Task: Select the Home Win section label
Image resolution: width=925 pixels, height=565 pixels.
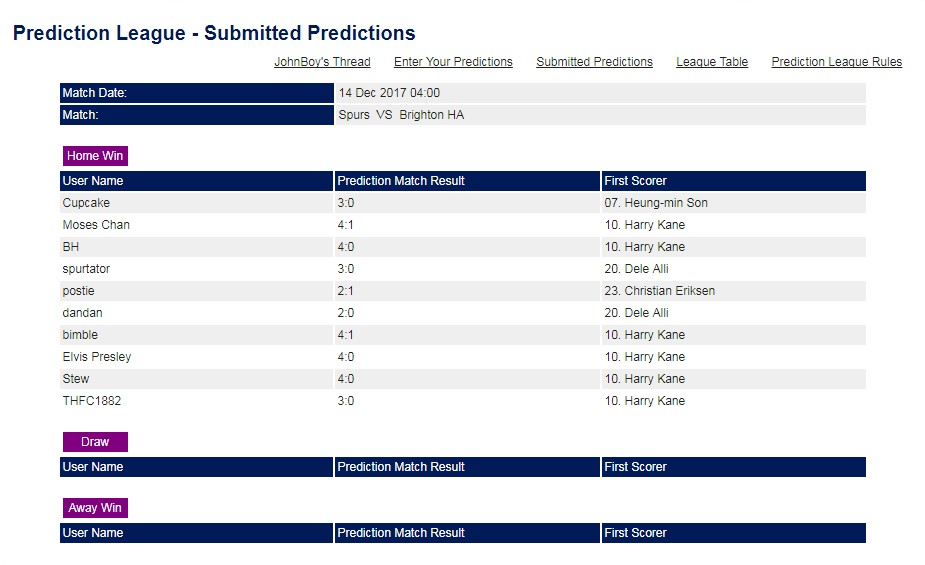Action: point(95,156)
